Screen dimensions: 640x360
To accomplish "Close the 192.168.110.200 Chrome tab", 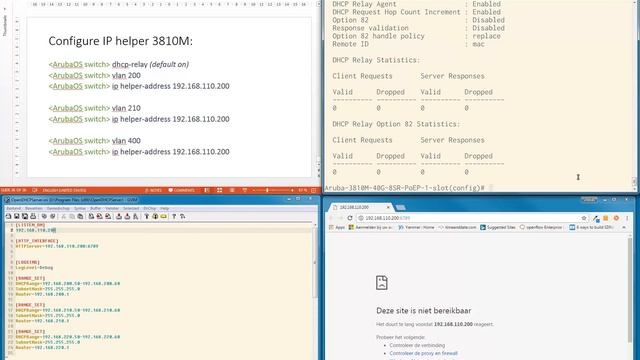I will 388,207.
